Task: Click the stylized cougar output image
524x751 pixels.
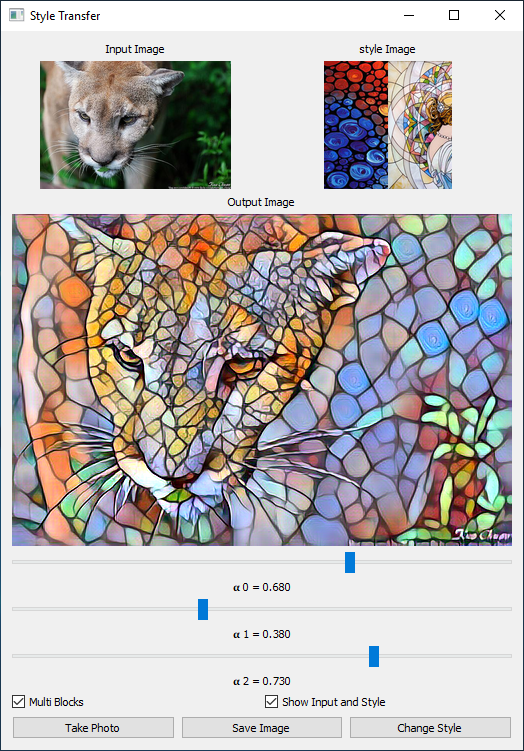Action: 262,380
